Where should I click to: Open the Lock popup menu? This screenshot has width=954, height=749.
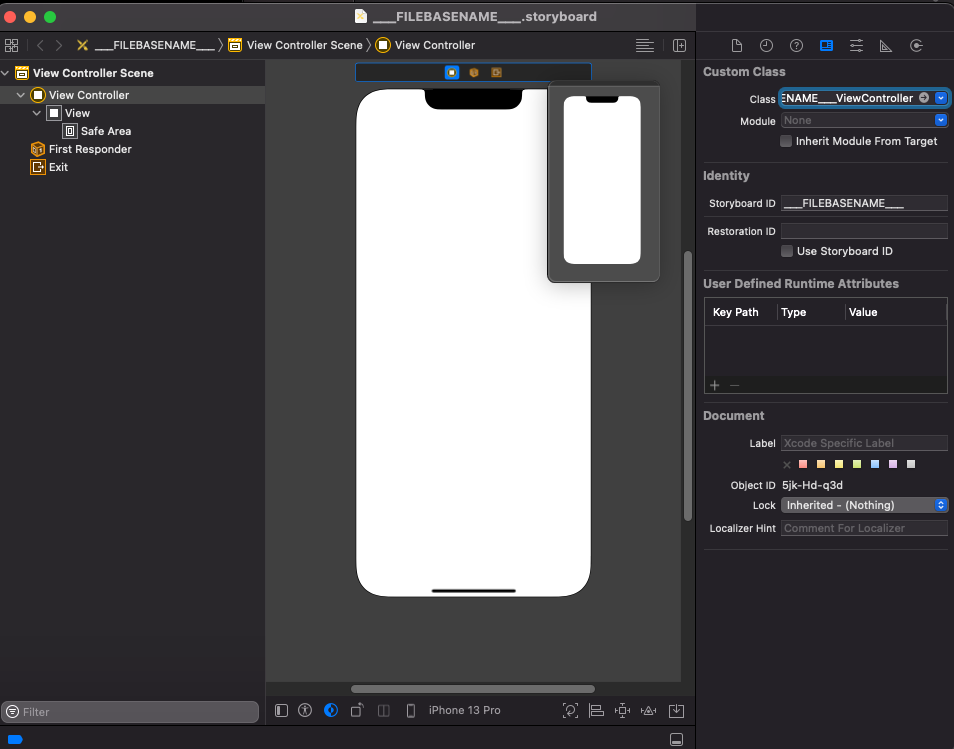tap(864, 506)
